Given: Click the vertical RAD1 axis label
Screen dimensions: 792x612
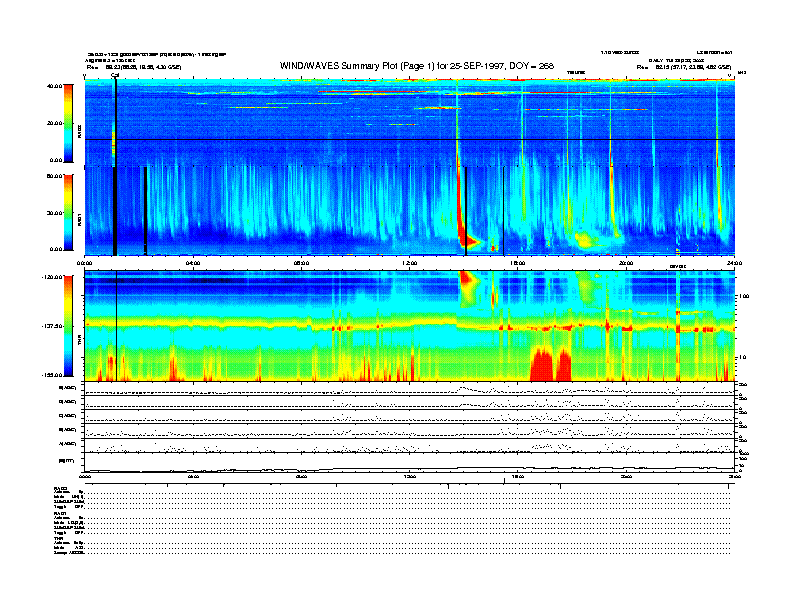Looking at the screenshot, I should [x=79, y=219].
